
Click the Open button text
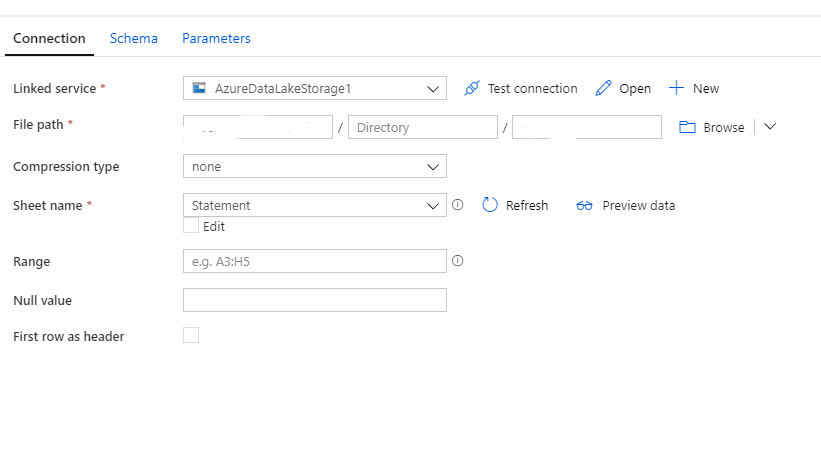click(635, 89)
